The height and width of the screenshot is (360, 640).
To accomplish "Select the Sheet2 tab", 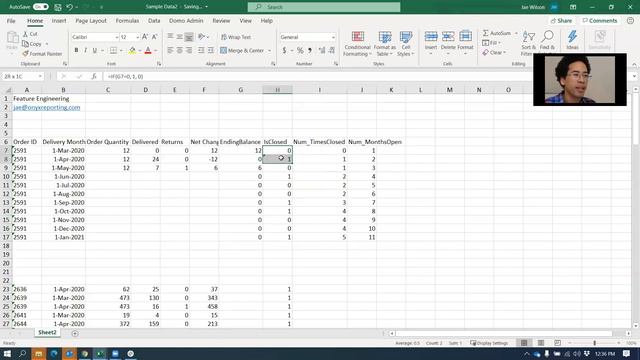I will coord(47,333).
